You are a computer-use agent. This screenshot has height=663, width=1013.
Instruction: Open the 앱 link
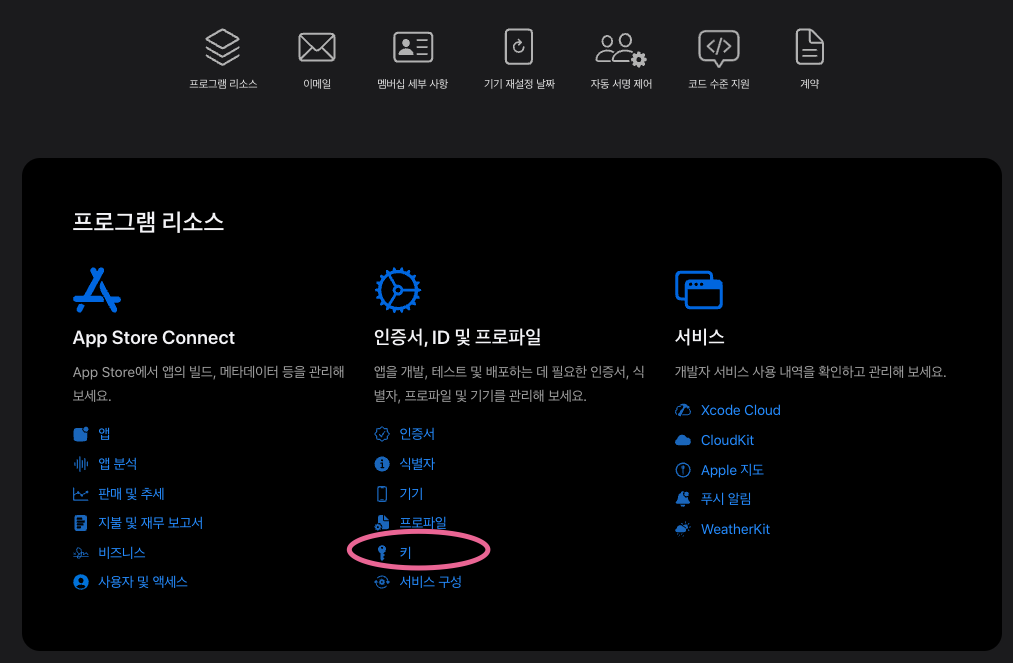click(x=104, y=434)
